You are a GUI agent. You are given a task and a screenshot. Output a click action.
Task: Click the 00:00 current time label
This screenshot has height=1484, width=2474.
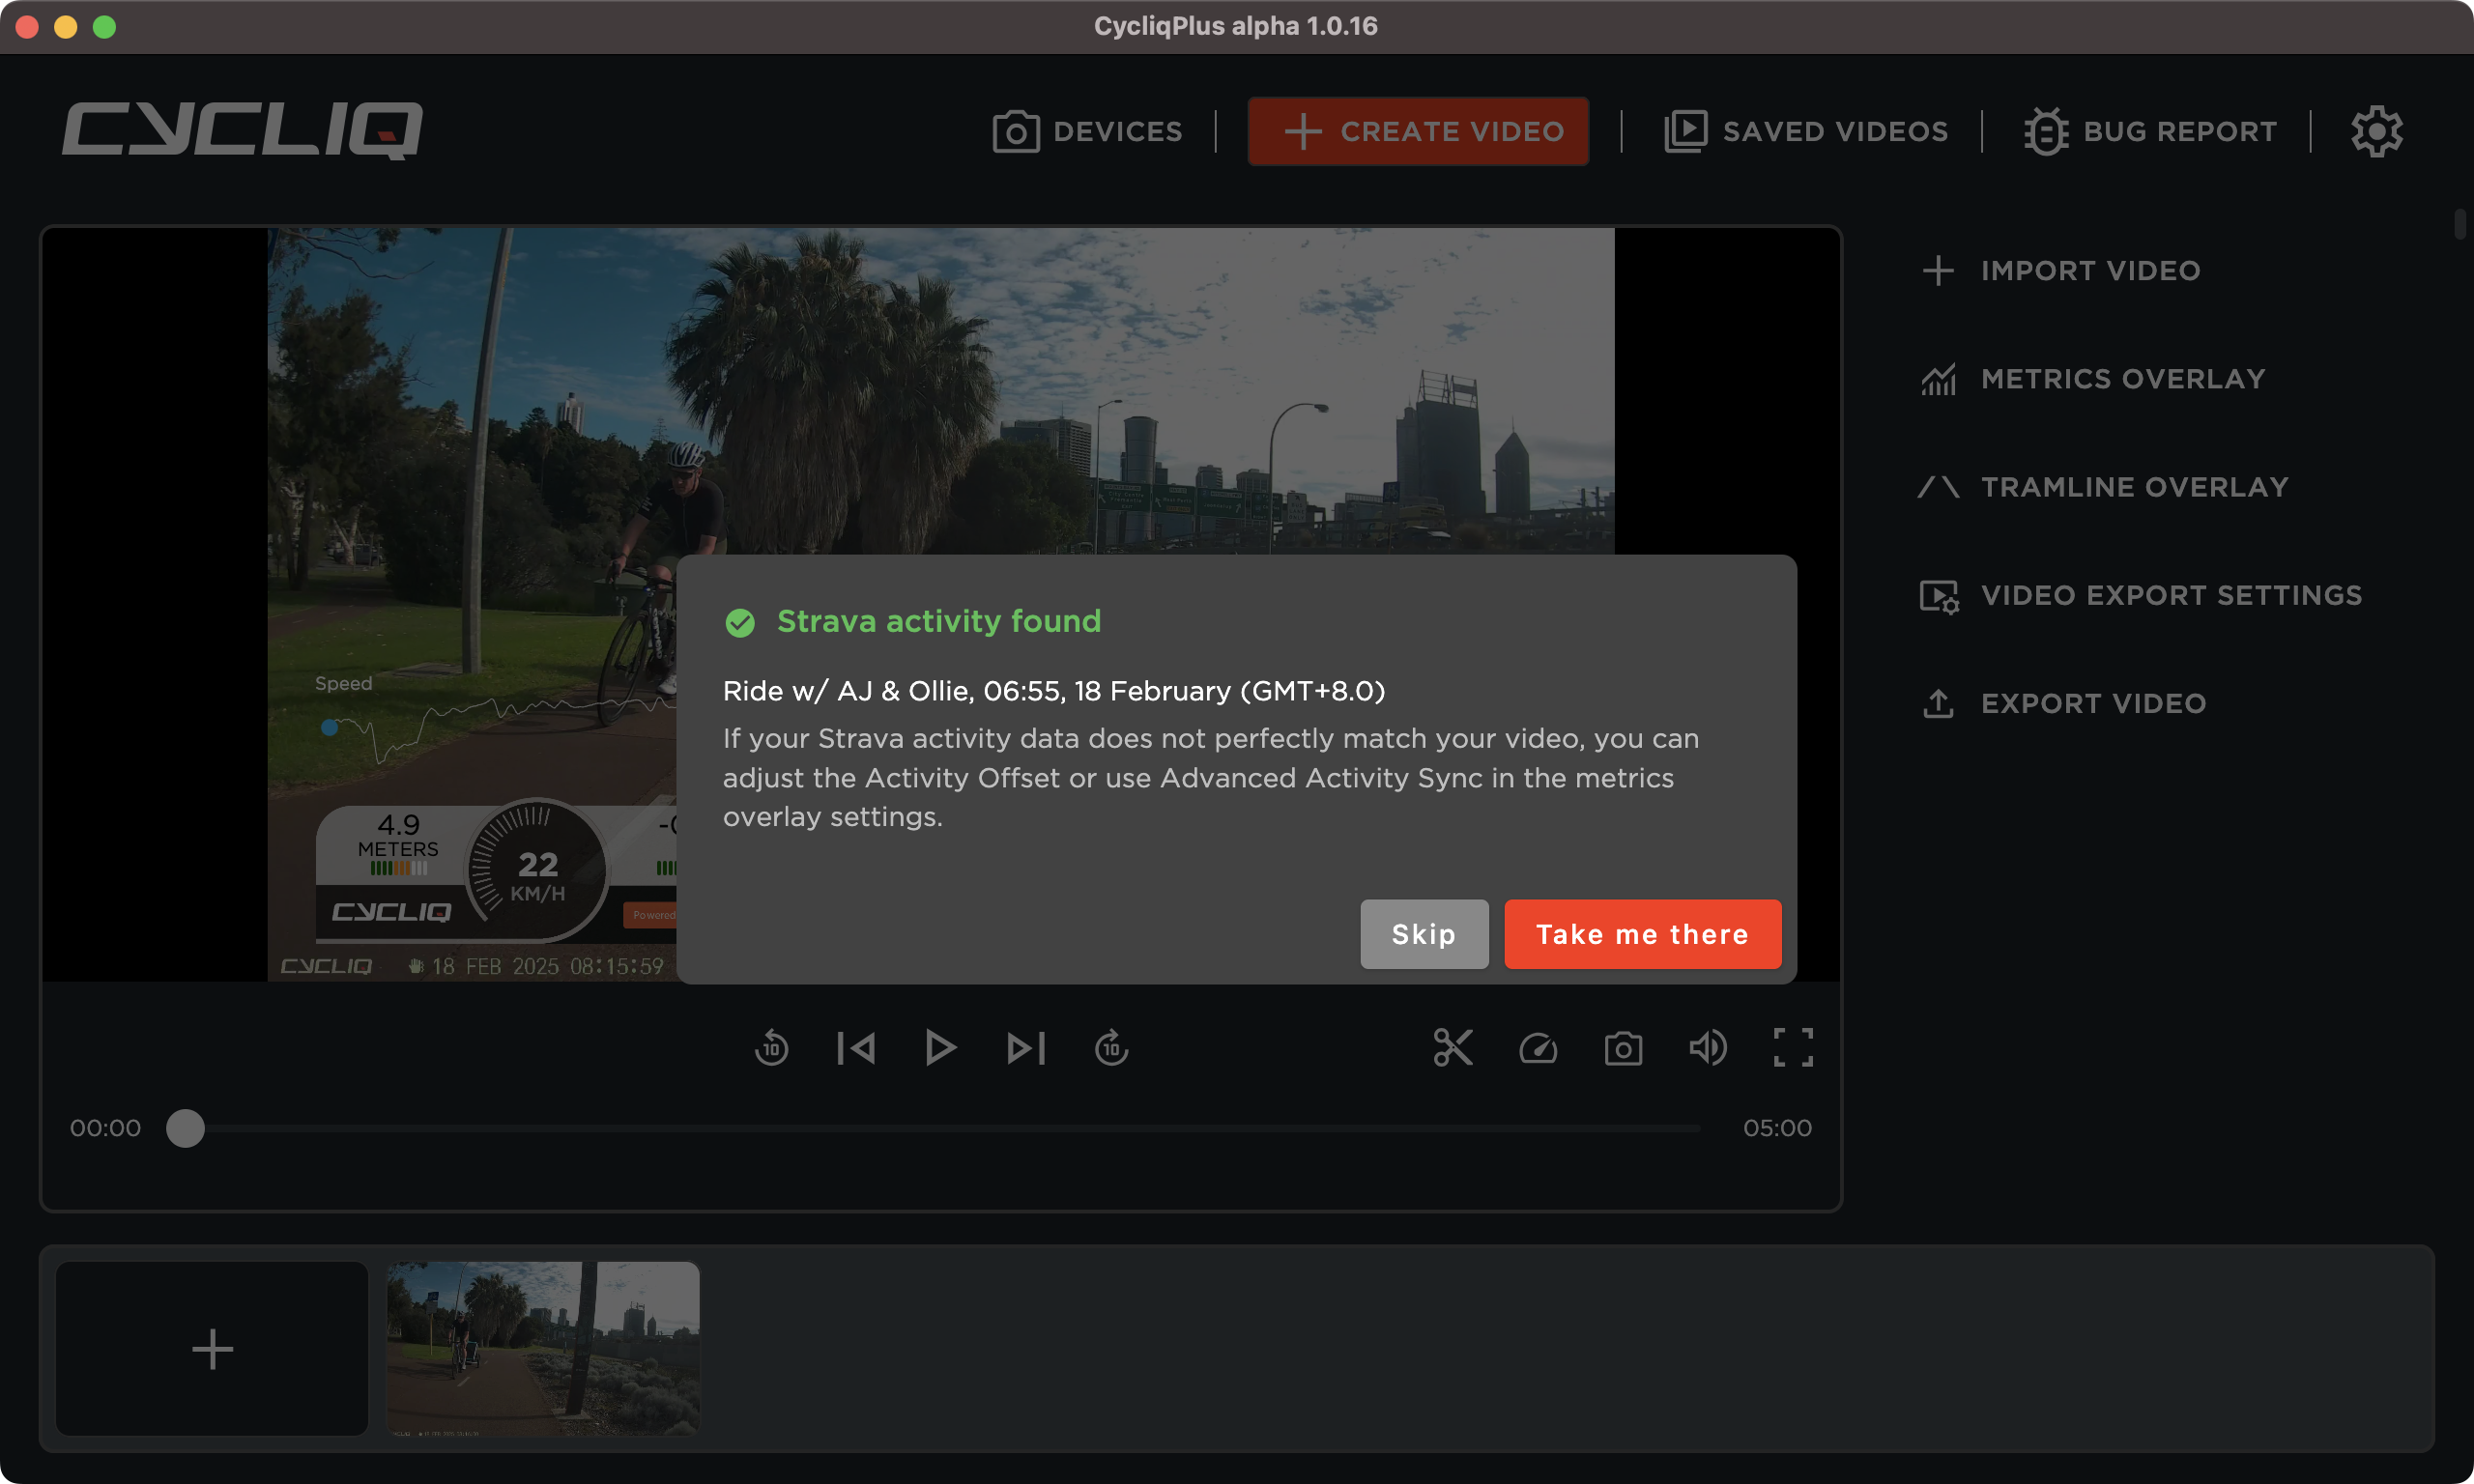[x=105, y=1128]
